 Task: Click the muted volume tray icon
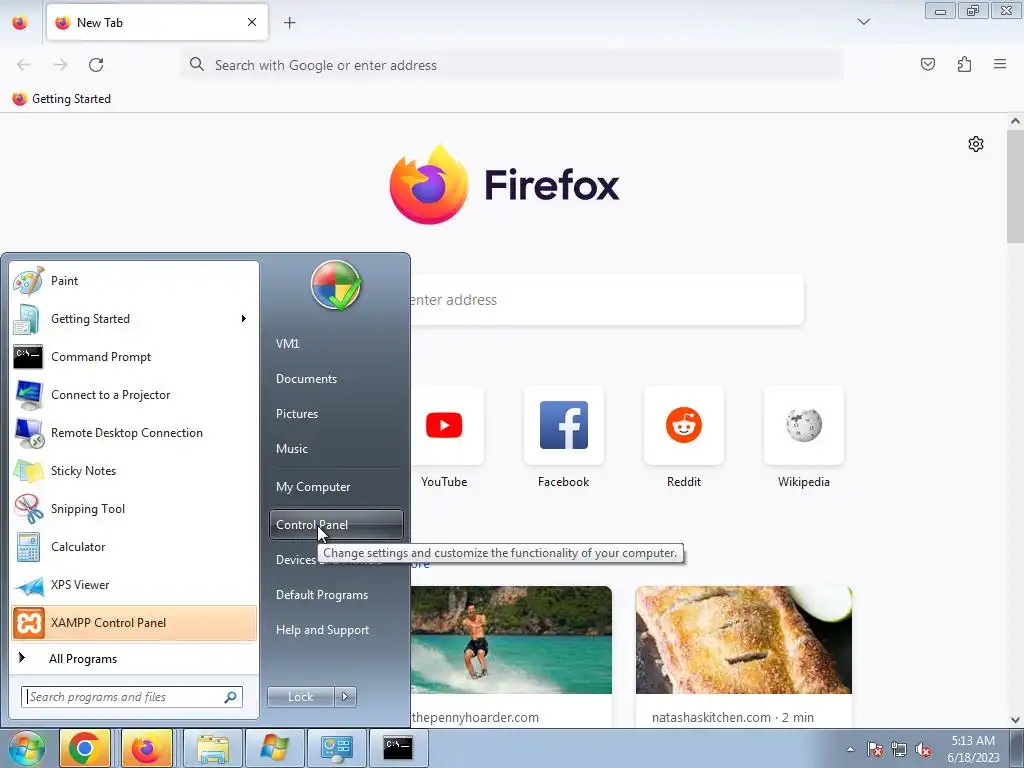point(923,749)
